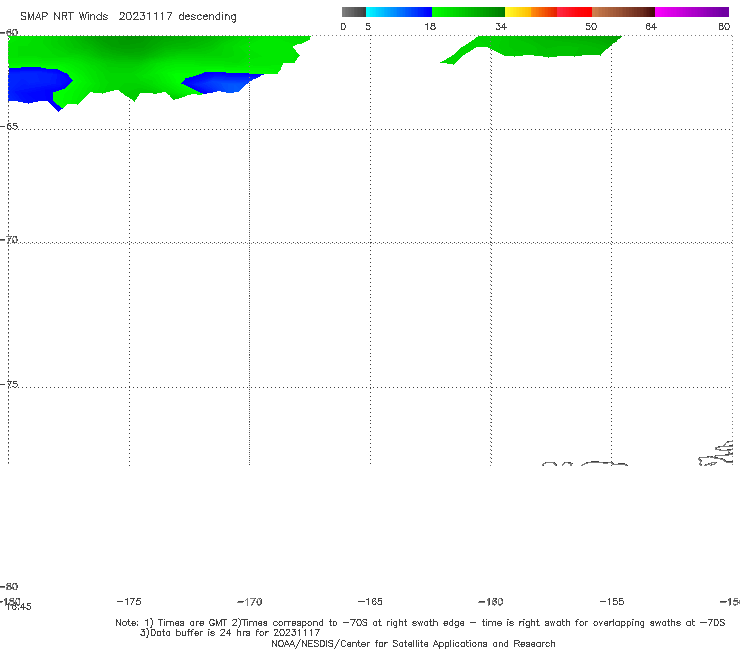Click the title text "SMAP NRT Winds 20231117 descending"

[x=128, y=17]
